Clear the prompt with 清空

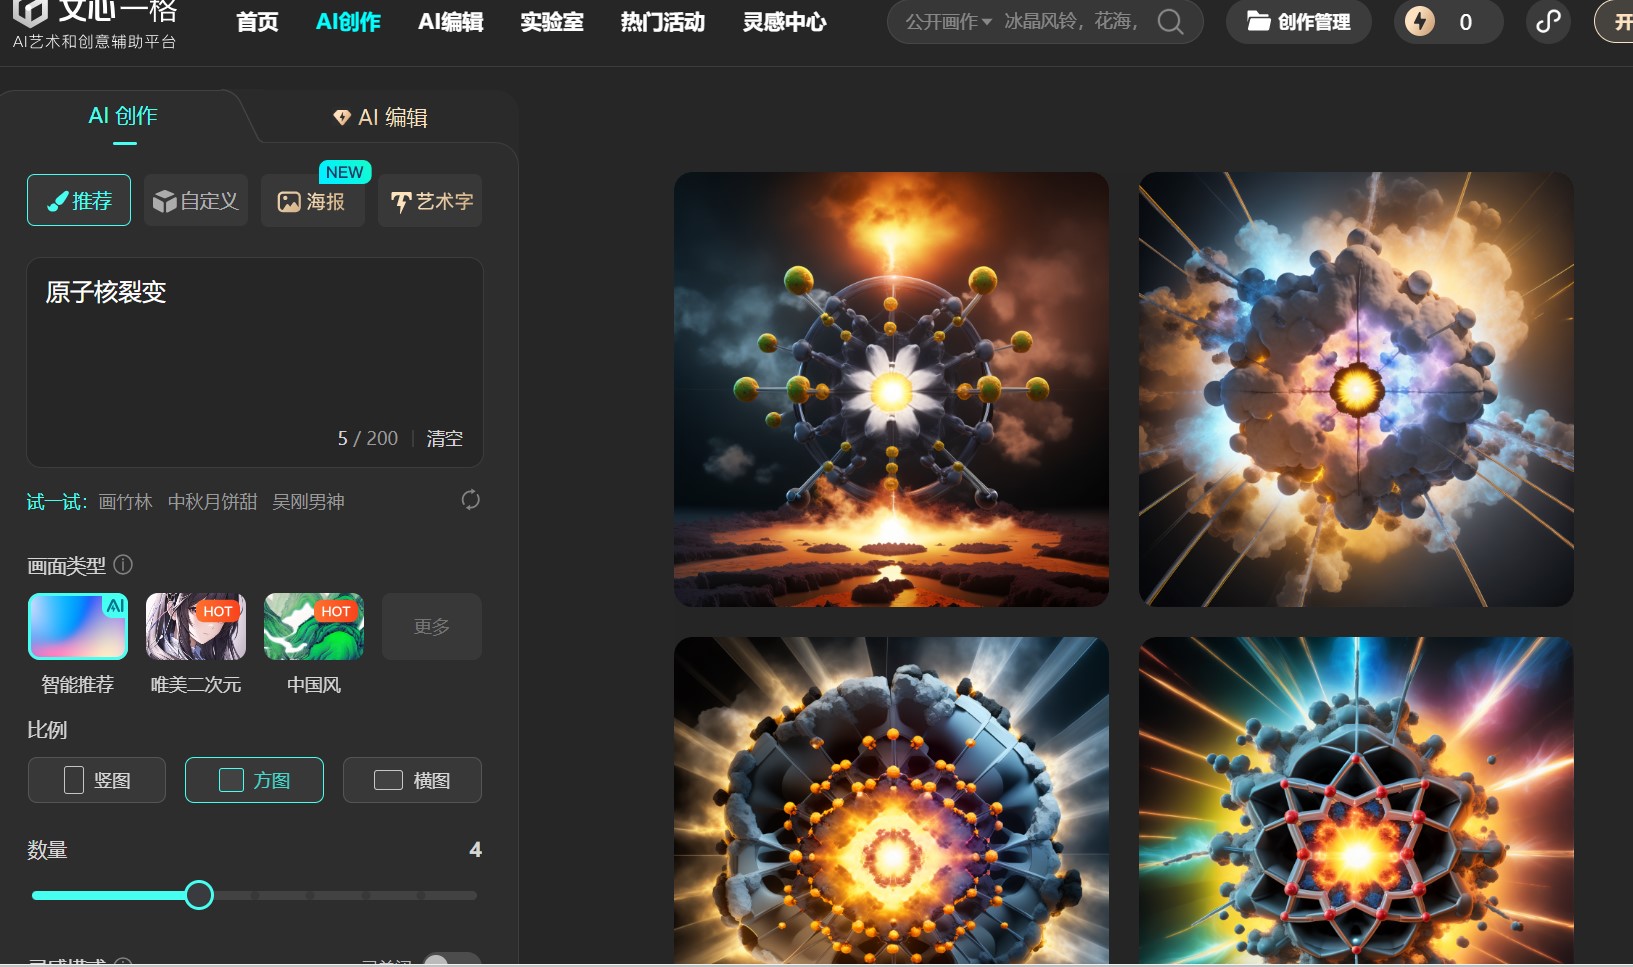point(444,438)
